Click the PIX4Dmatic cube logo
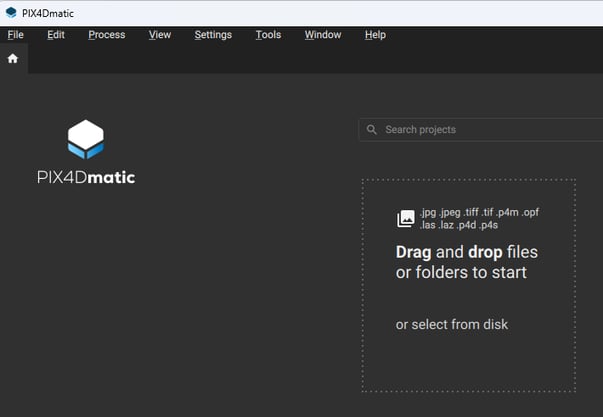This screenshot has width=603, height=417. tap(85, 139)
